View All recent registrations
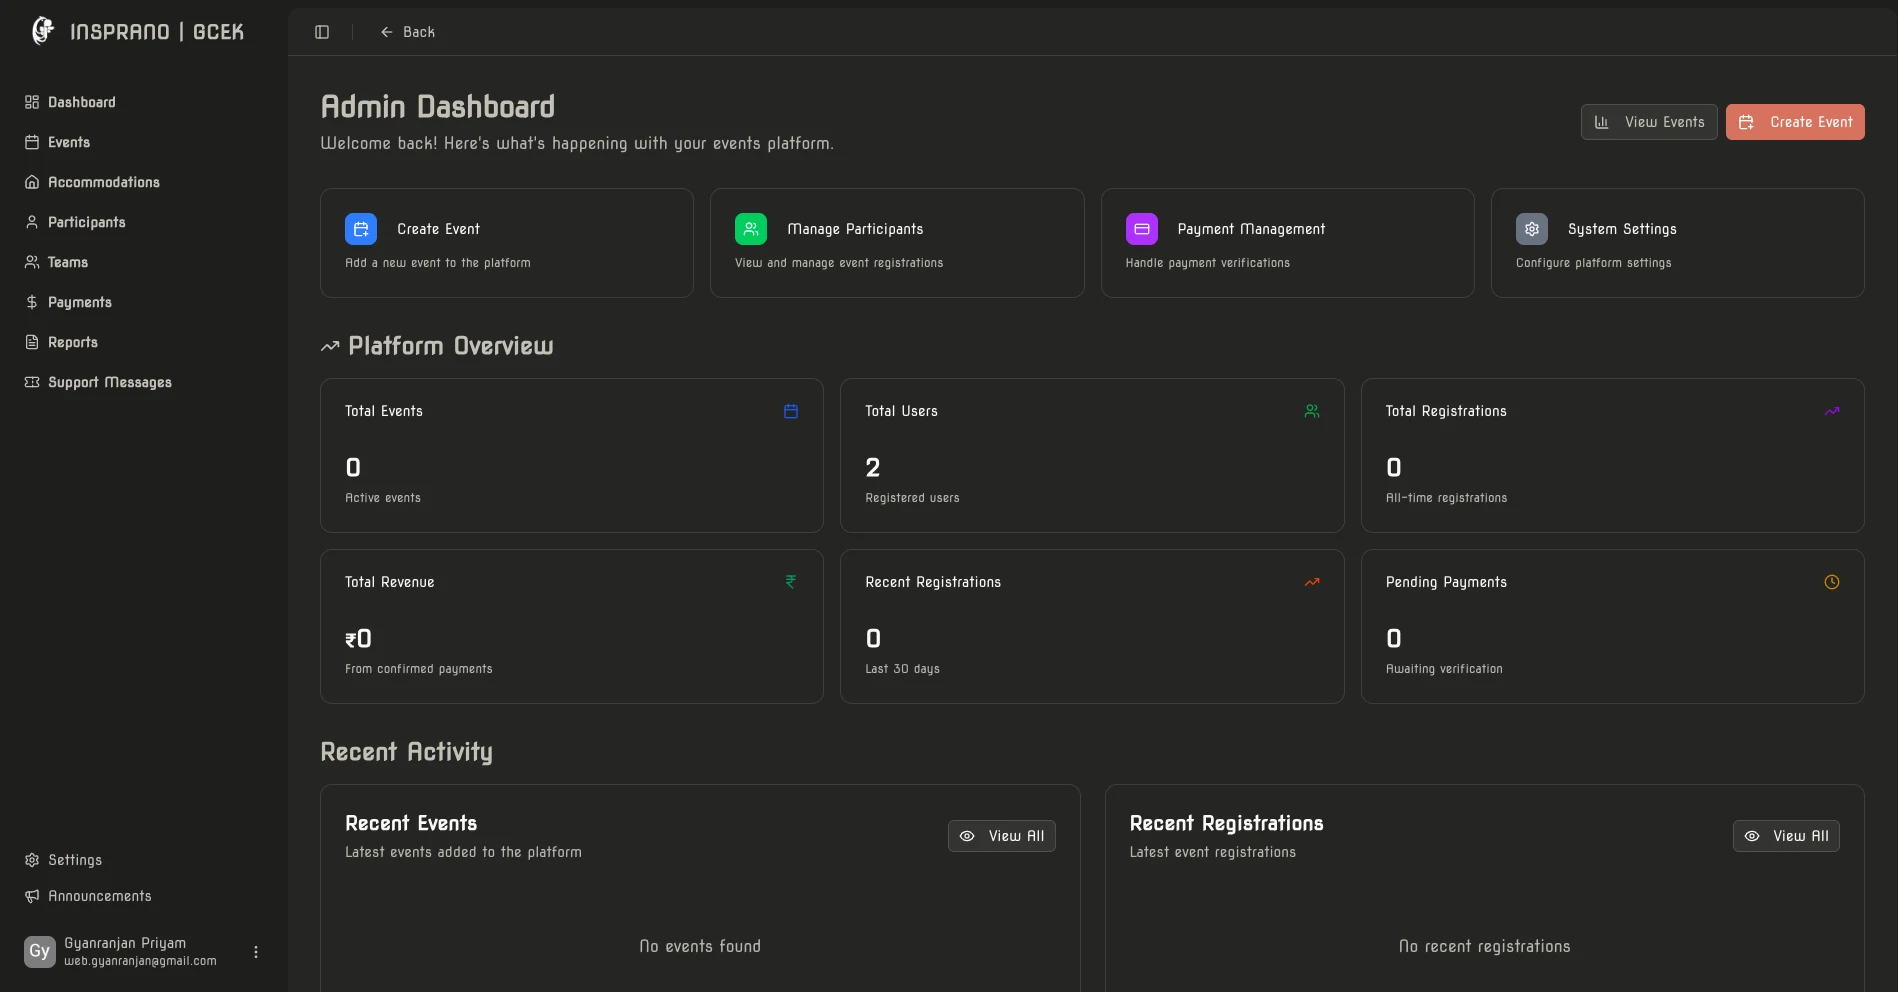 pos(1786,836)
